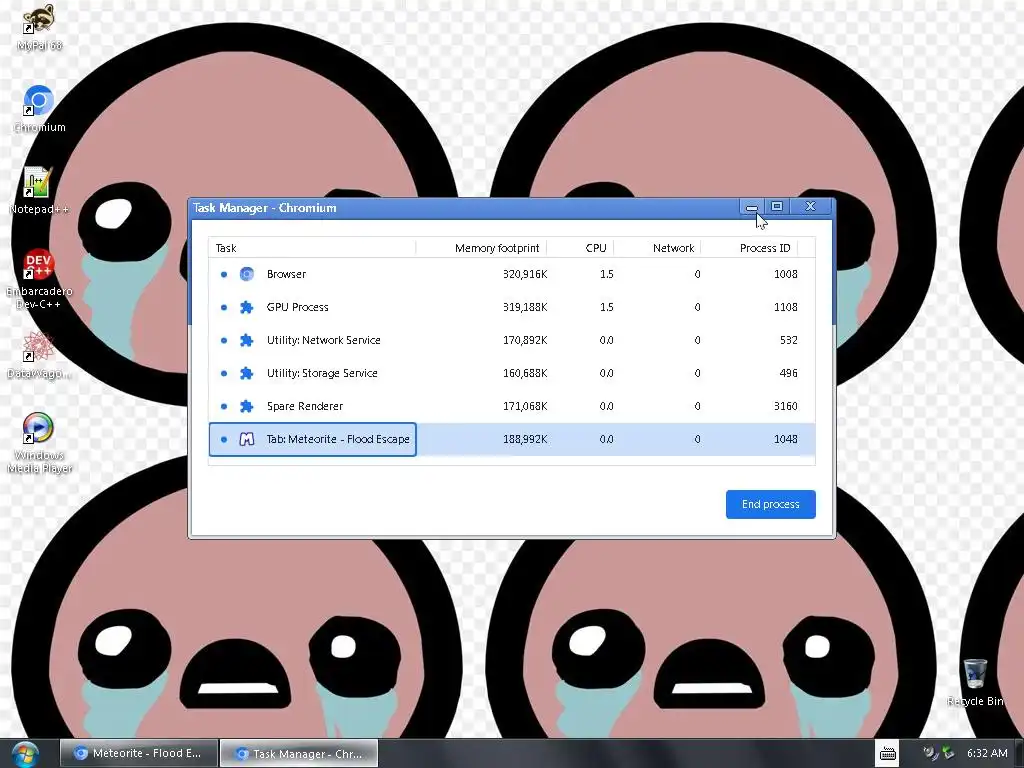Launch Windows Media Player desktop icon
The width and height of the screenshot is (1024, 768).
coord(39,443)
